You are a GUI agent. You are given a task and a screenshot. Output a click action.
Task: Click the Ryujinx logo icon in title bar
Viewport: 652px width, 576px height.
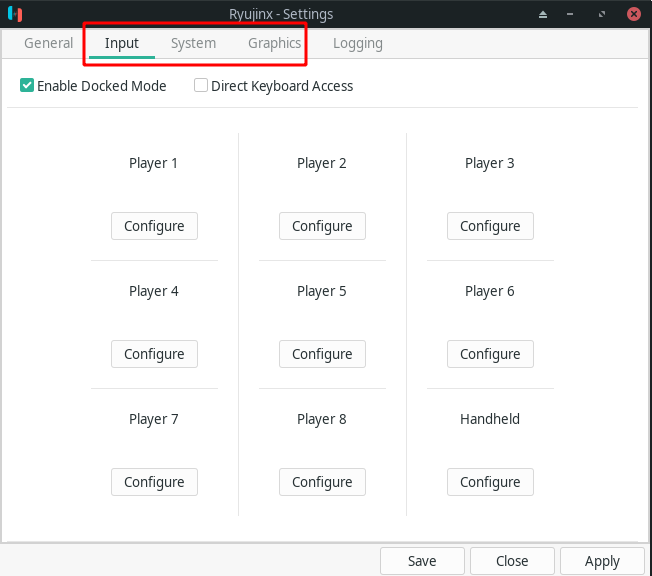pyautogui.click(x=15, y=14)
